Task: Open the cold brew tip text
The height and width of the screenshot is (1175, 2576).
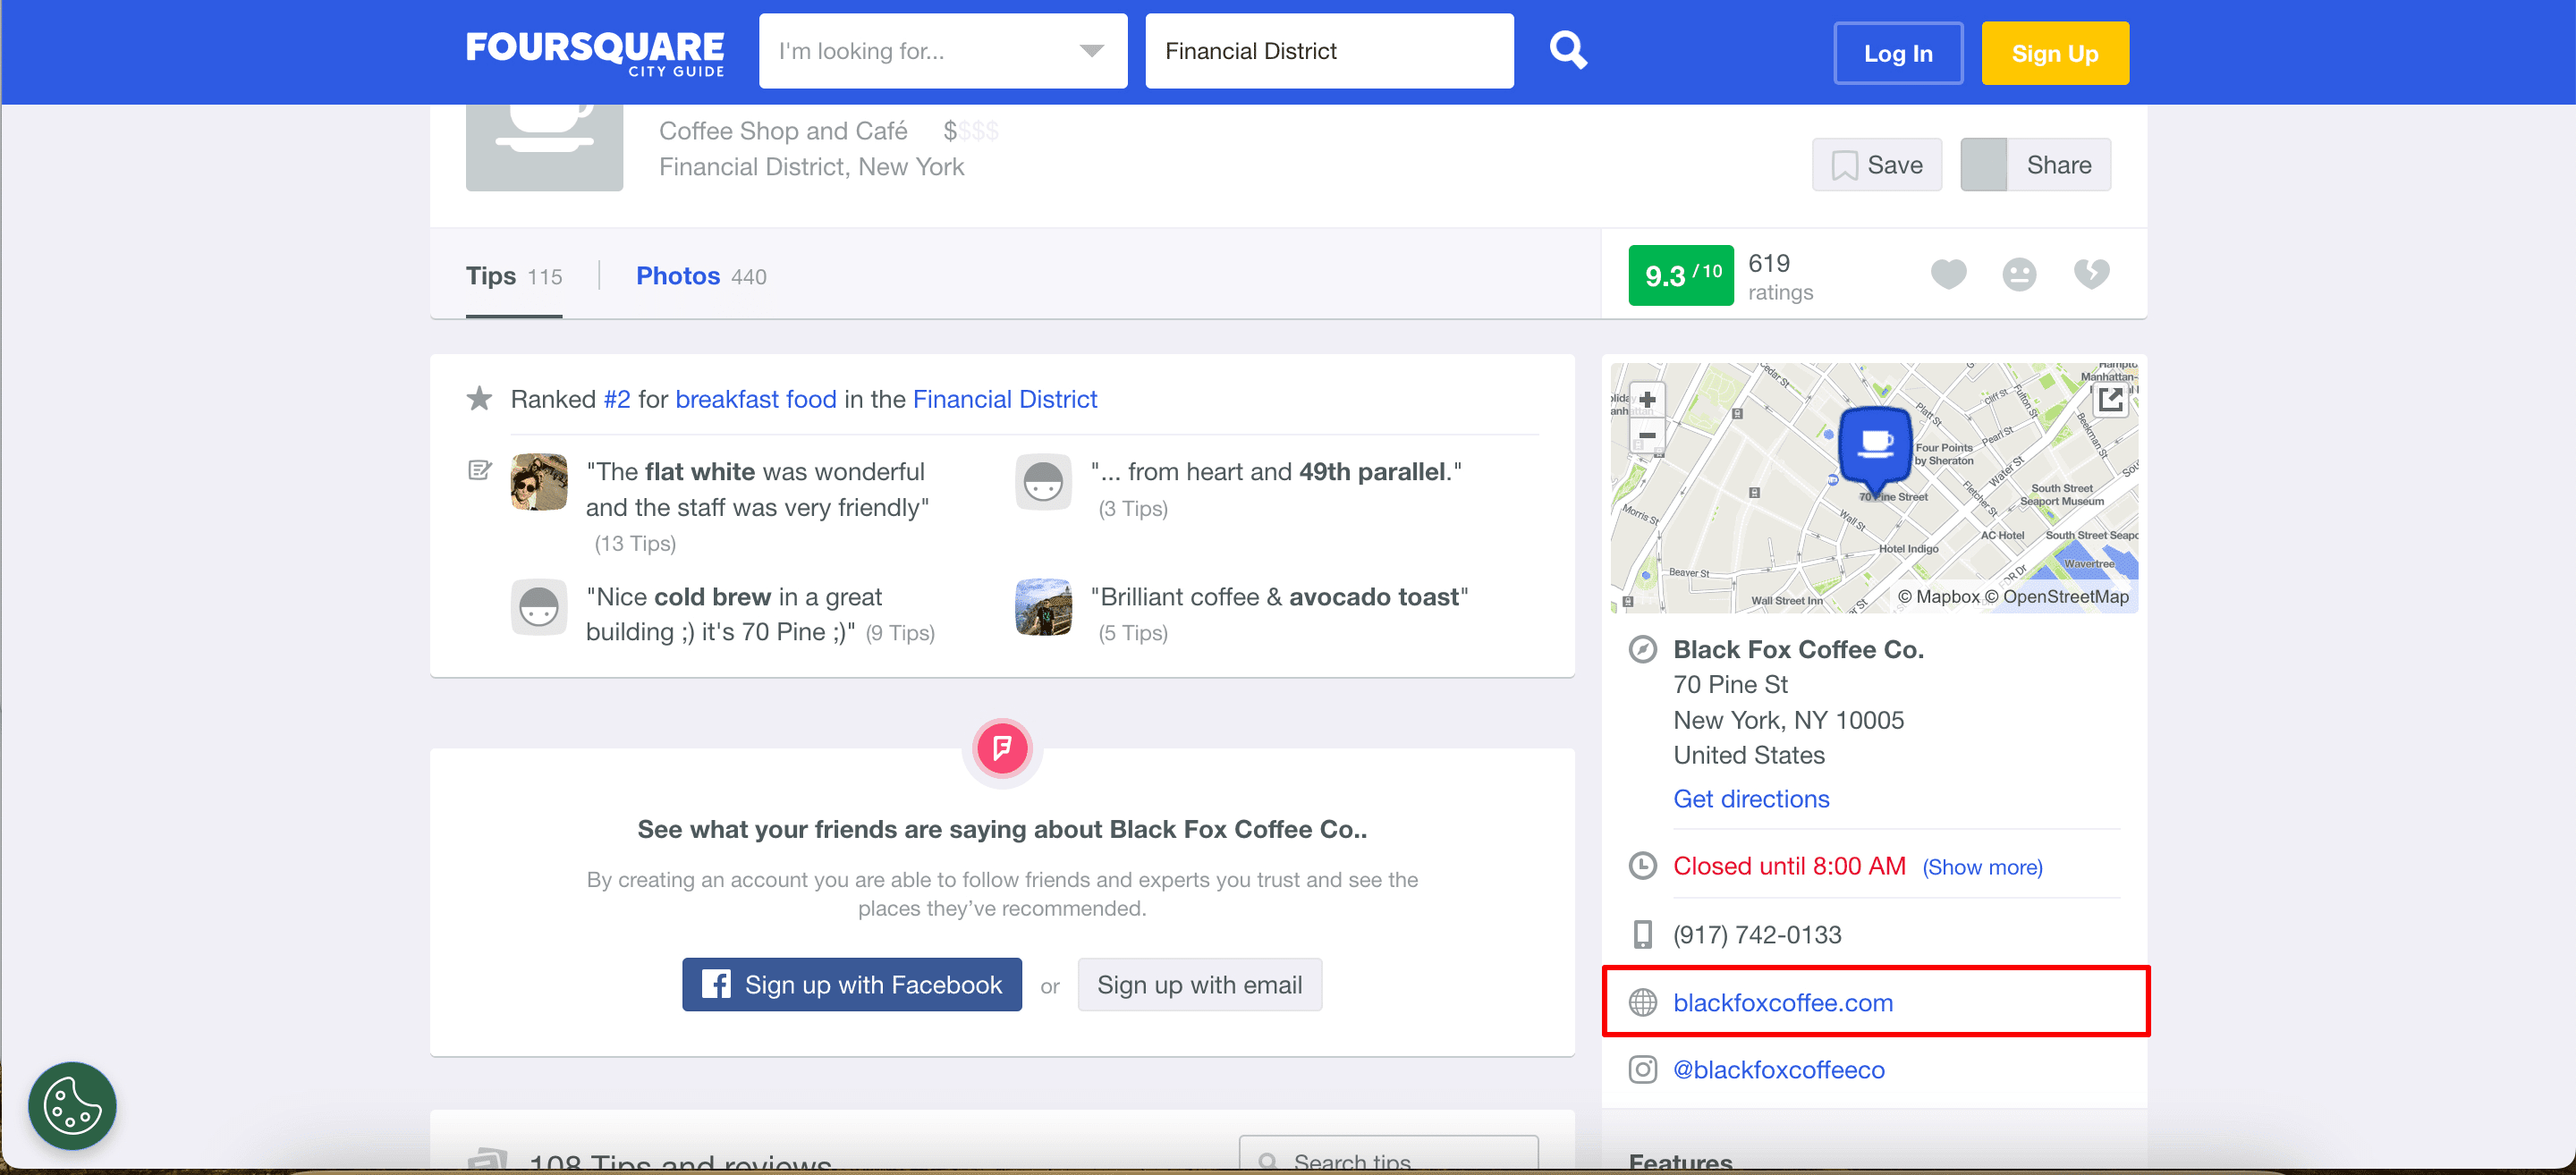Action: point(734,614)
